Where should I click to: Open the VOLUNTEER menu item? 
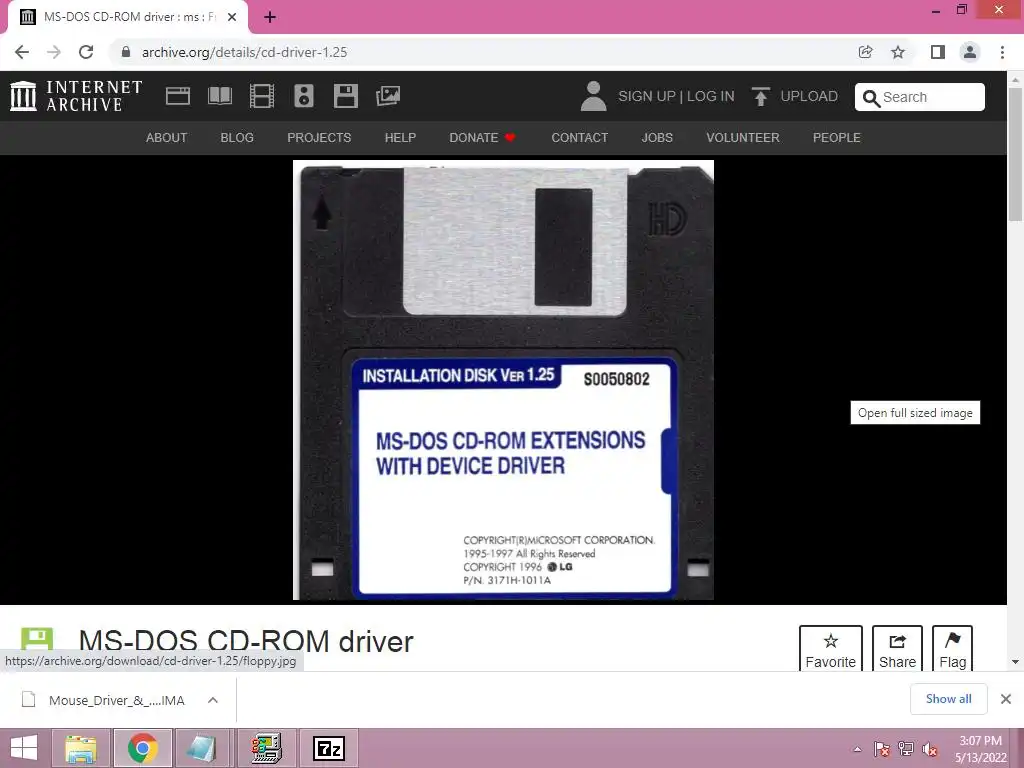tap(743, 138)
